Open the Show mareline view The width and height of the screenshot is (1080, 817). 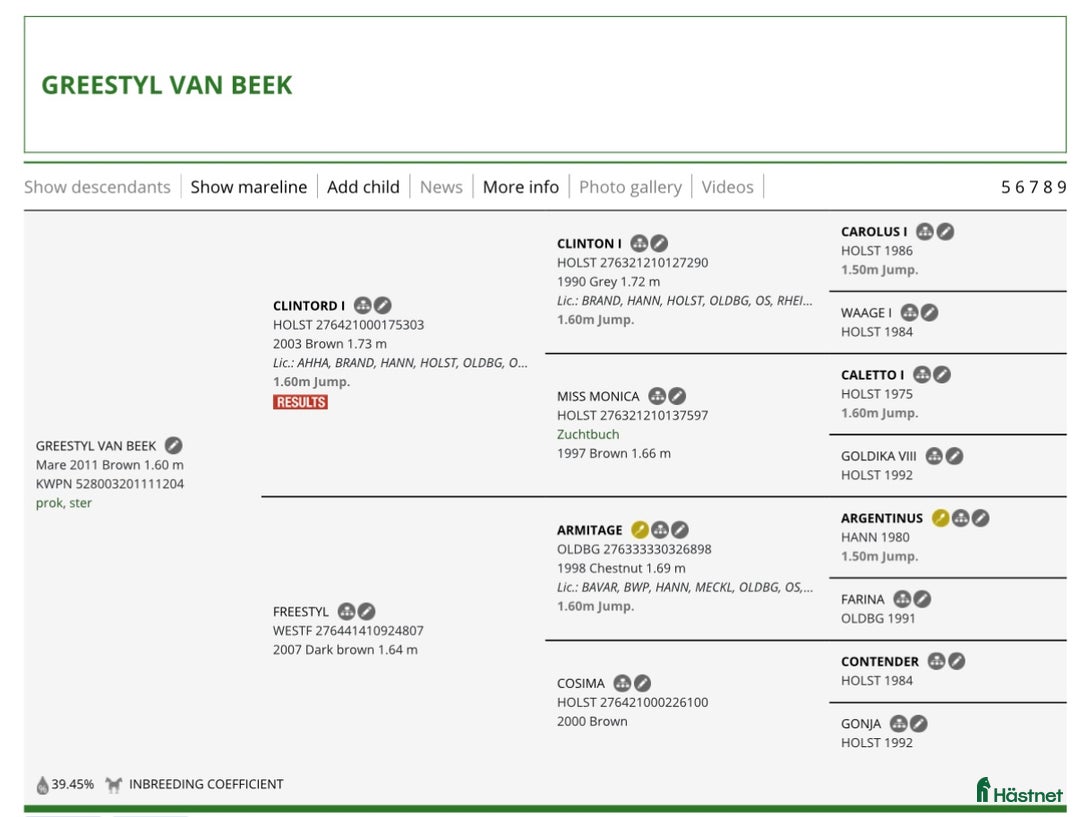tap(249, 187)
